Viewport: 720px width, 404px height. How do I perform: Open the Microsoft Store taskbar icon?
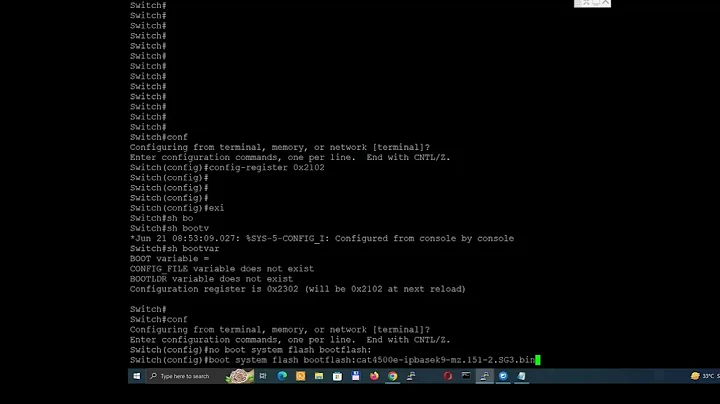pyautogui.click(x=337, y=376)
